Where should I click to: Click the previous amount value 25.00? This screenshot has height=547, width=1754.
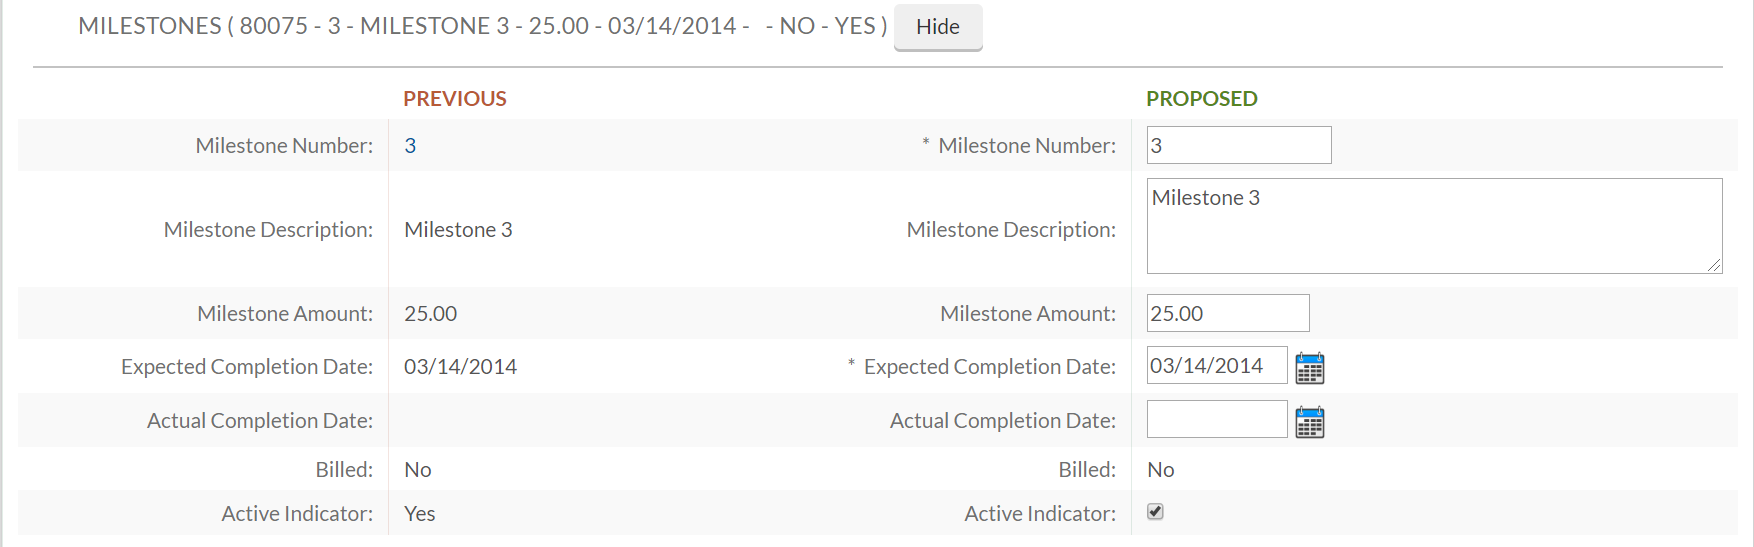click(x=430, y=314)
